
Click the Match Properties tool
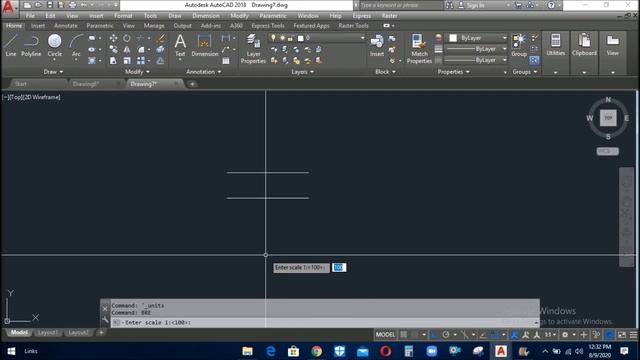tap(419, 49)
